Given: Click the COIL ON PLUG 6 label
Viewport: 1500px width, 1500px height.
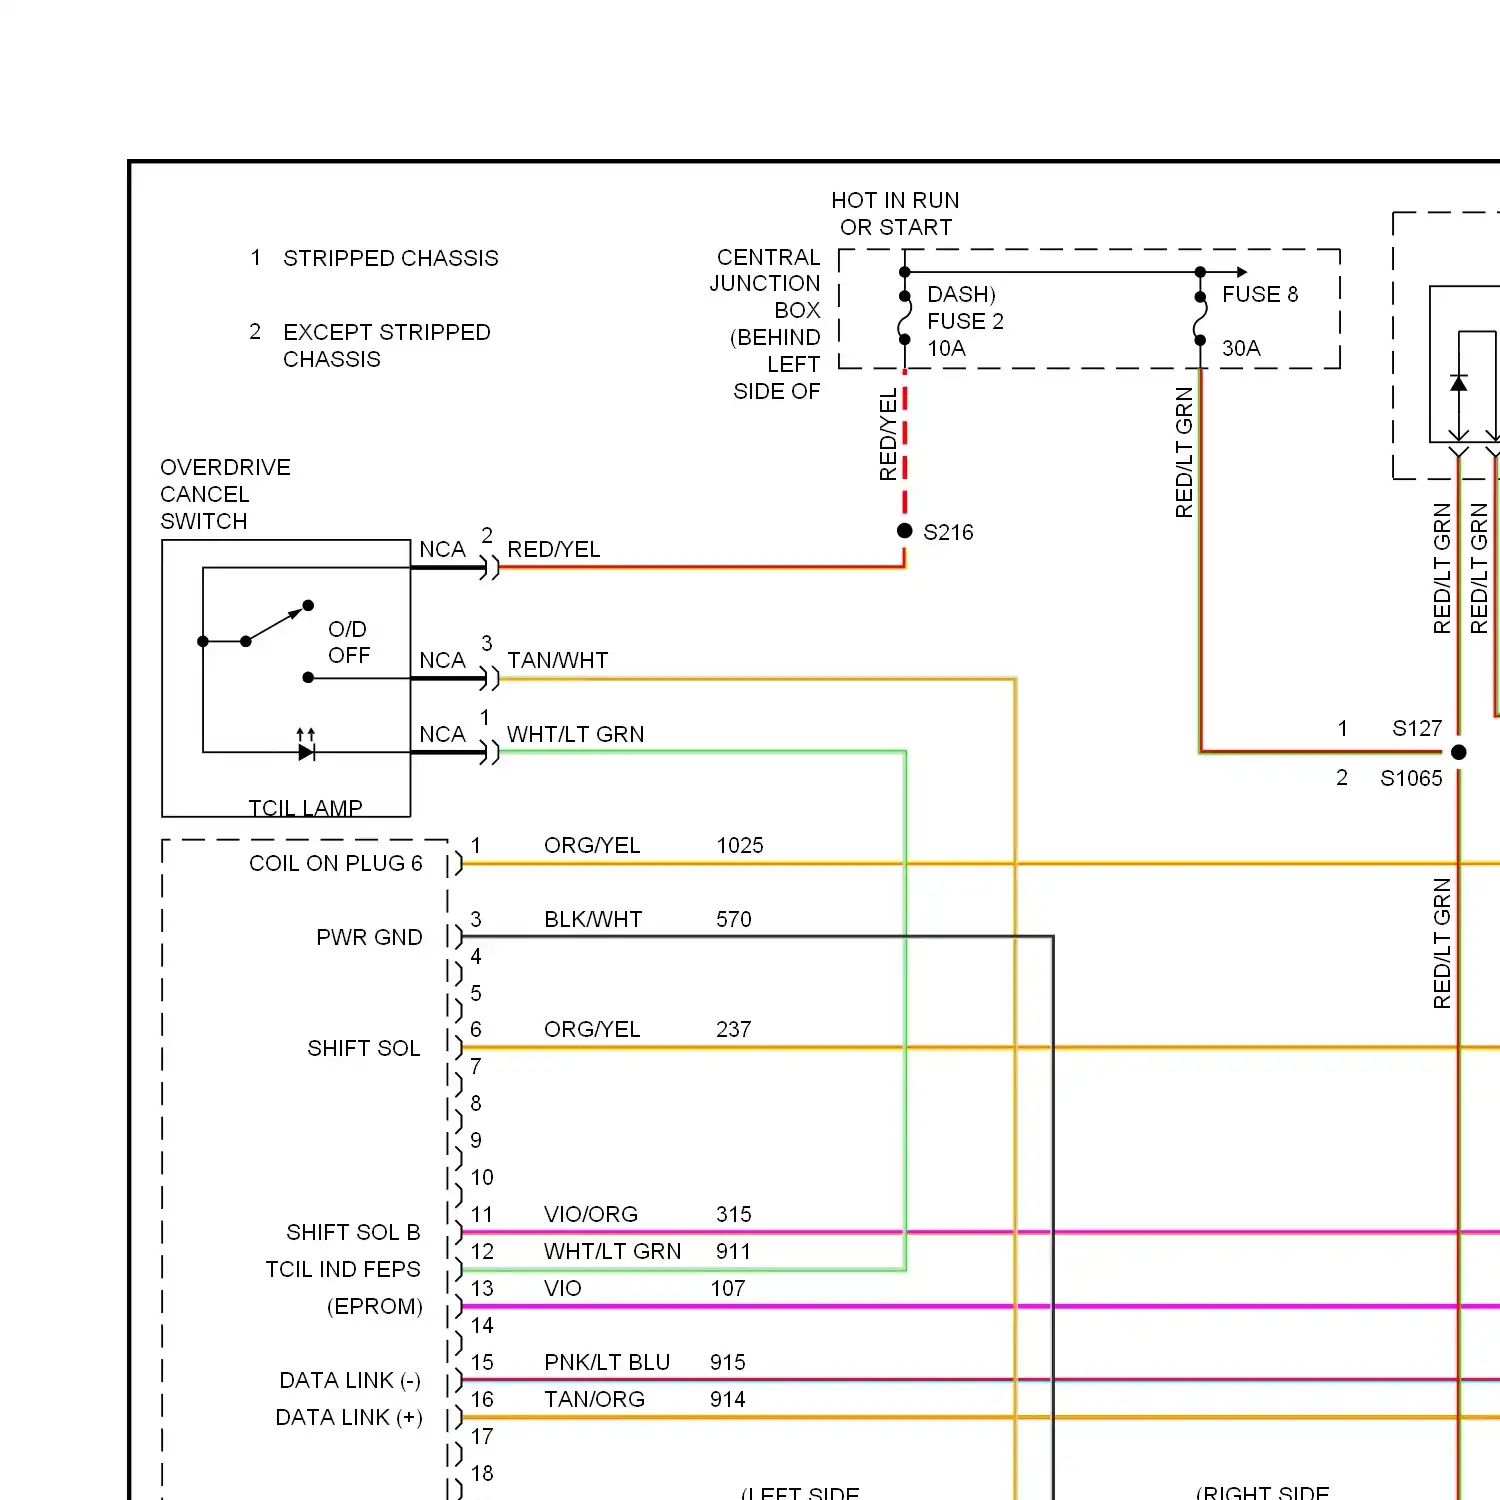Looking at the screenshot, I should [x=336, y=863].
